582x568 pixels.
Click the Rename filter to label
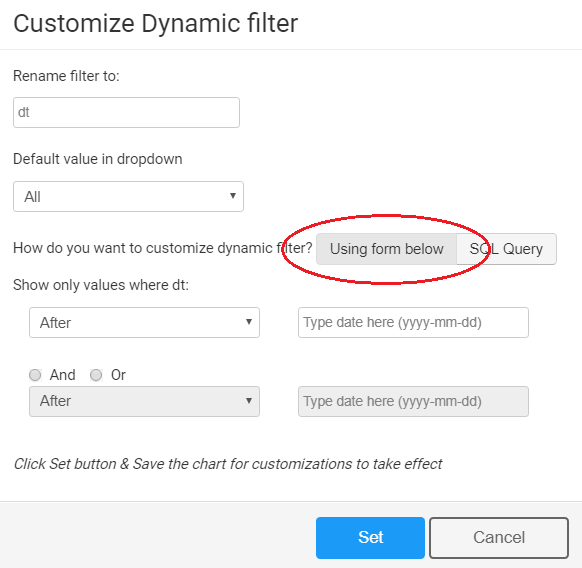coord(66,76)
